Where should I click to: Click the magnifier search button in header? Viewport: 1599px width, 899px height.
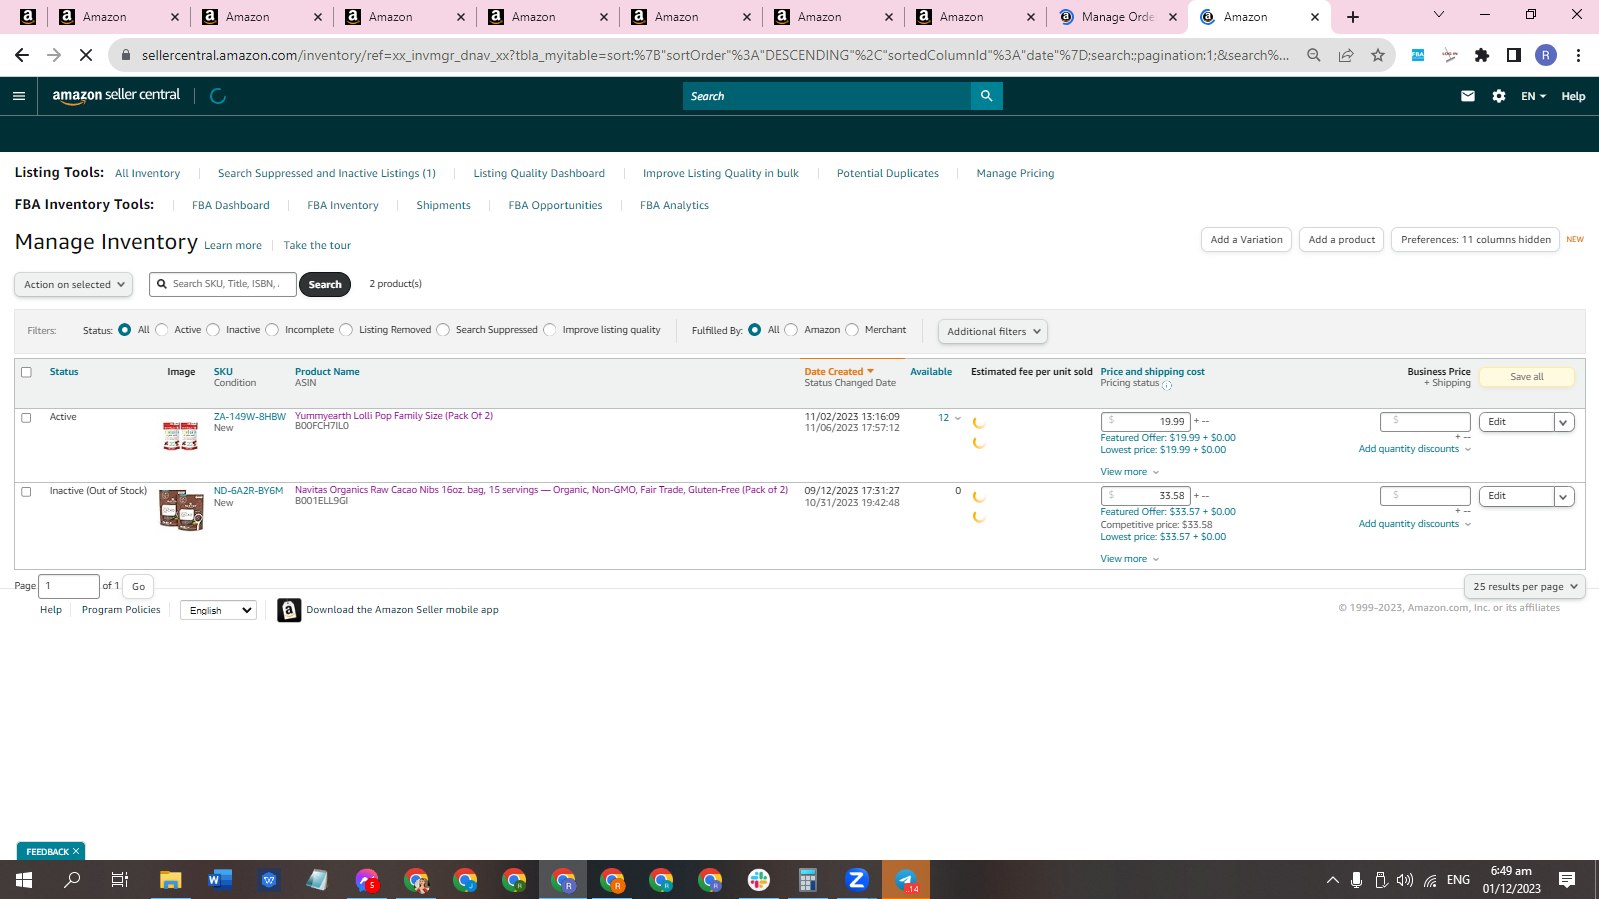[x=986, y=96]
